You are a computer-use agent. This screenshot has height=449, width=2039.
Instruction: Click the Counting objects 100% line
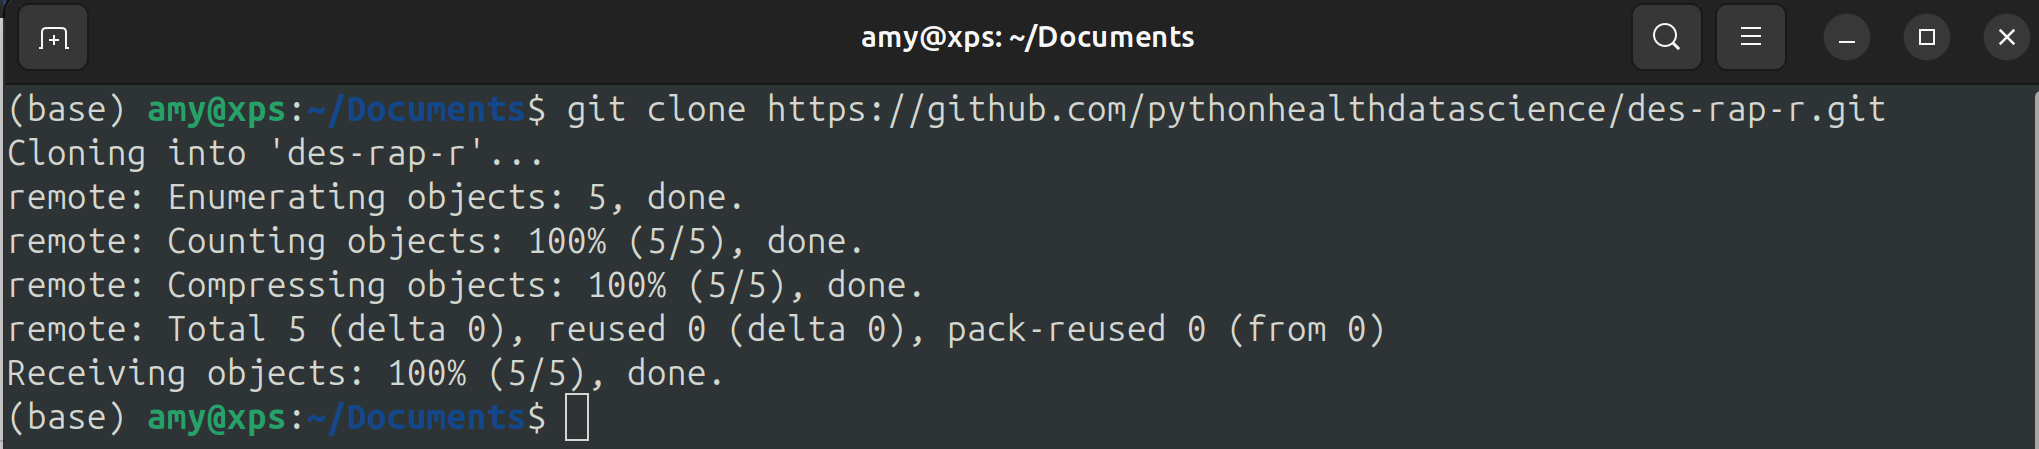click(x=435, y=242)
